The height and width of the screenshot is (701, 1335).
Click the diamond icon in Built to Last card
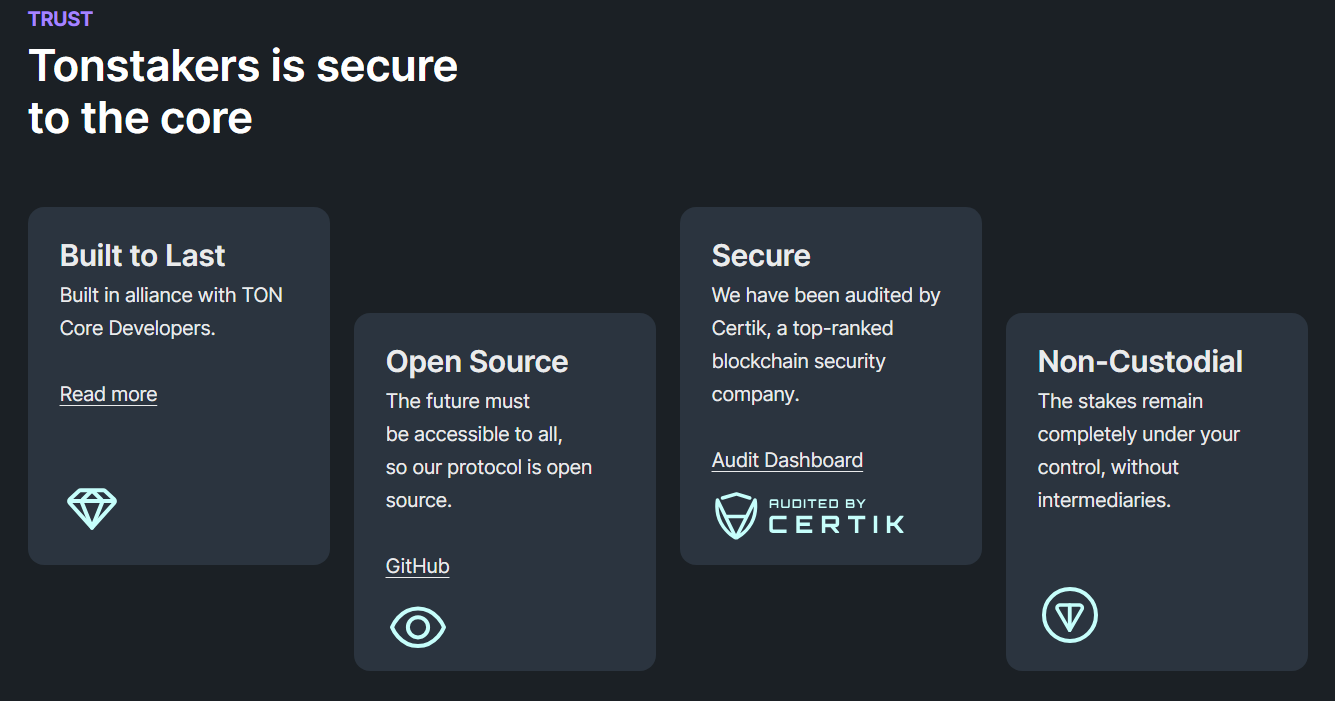[92, 509]
